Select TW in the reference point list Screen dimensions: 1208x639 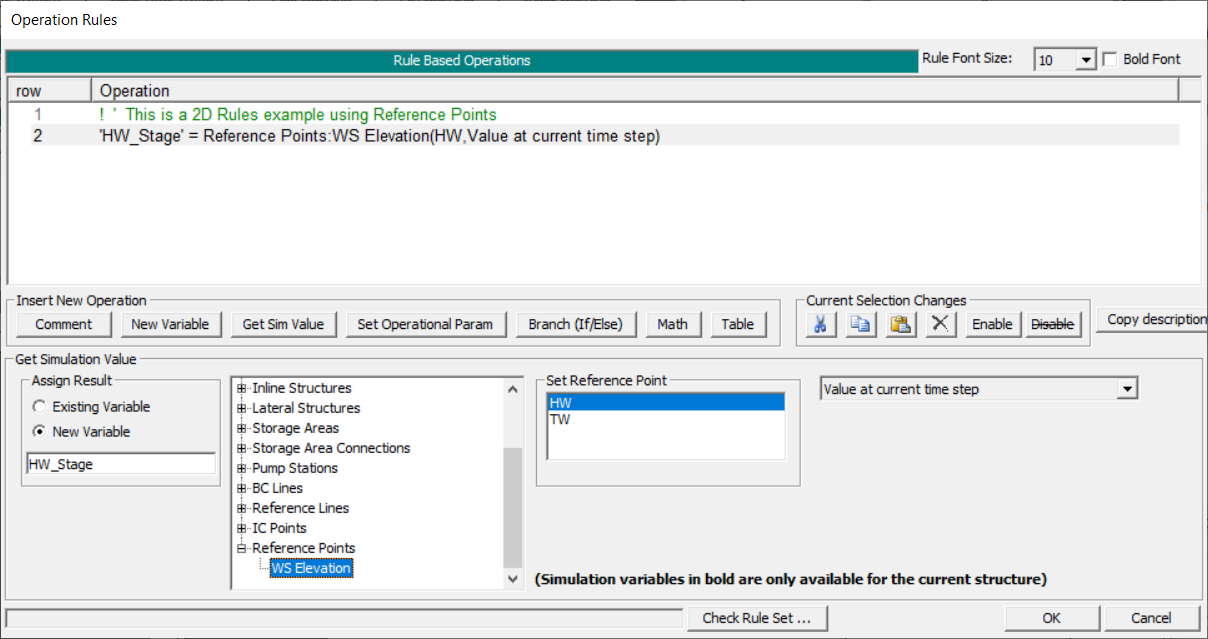pos(559,420)
